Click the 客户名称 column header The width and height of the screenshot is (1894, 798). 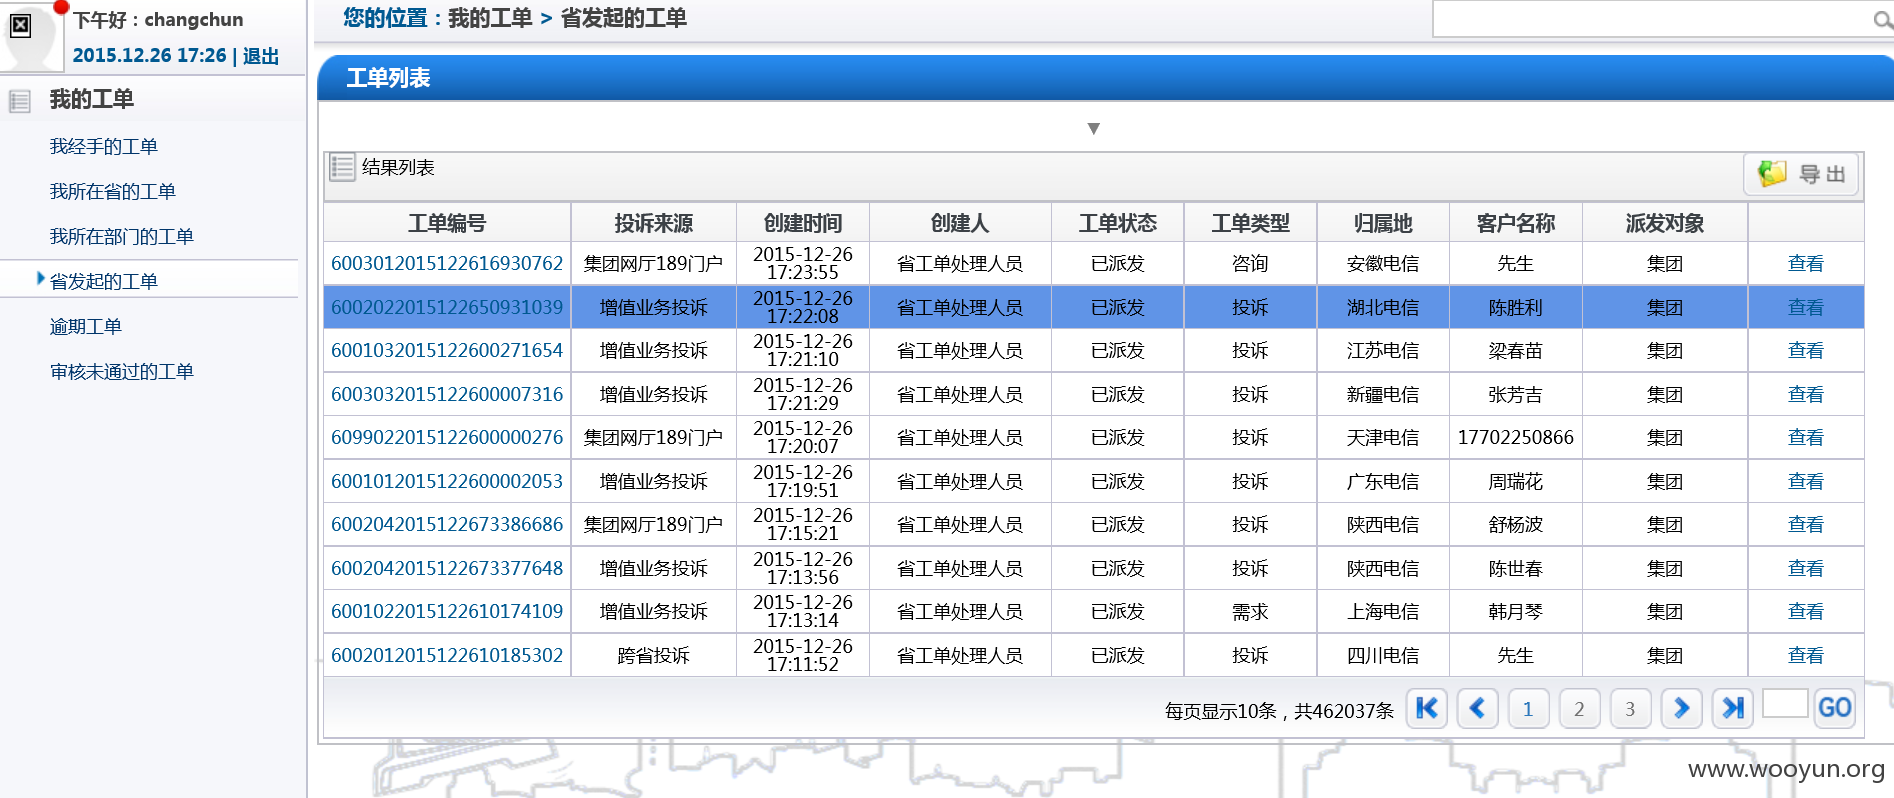click(1515, 223)
